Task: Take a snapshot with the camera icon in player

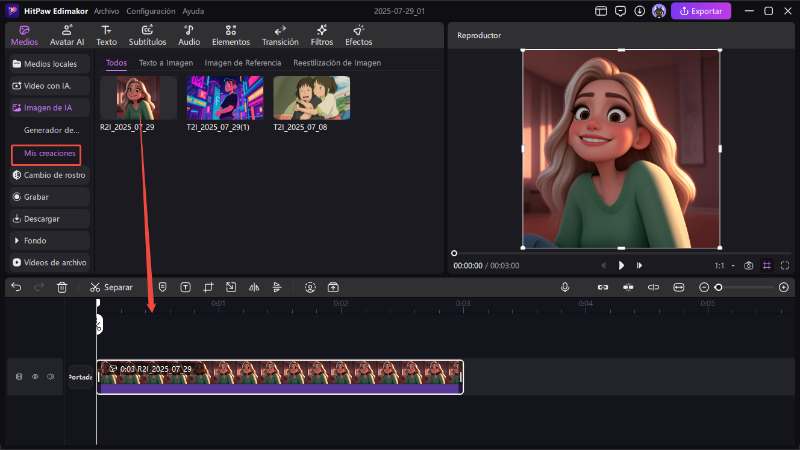Action: (748, 265)
